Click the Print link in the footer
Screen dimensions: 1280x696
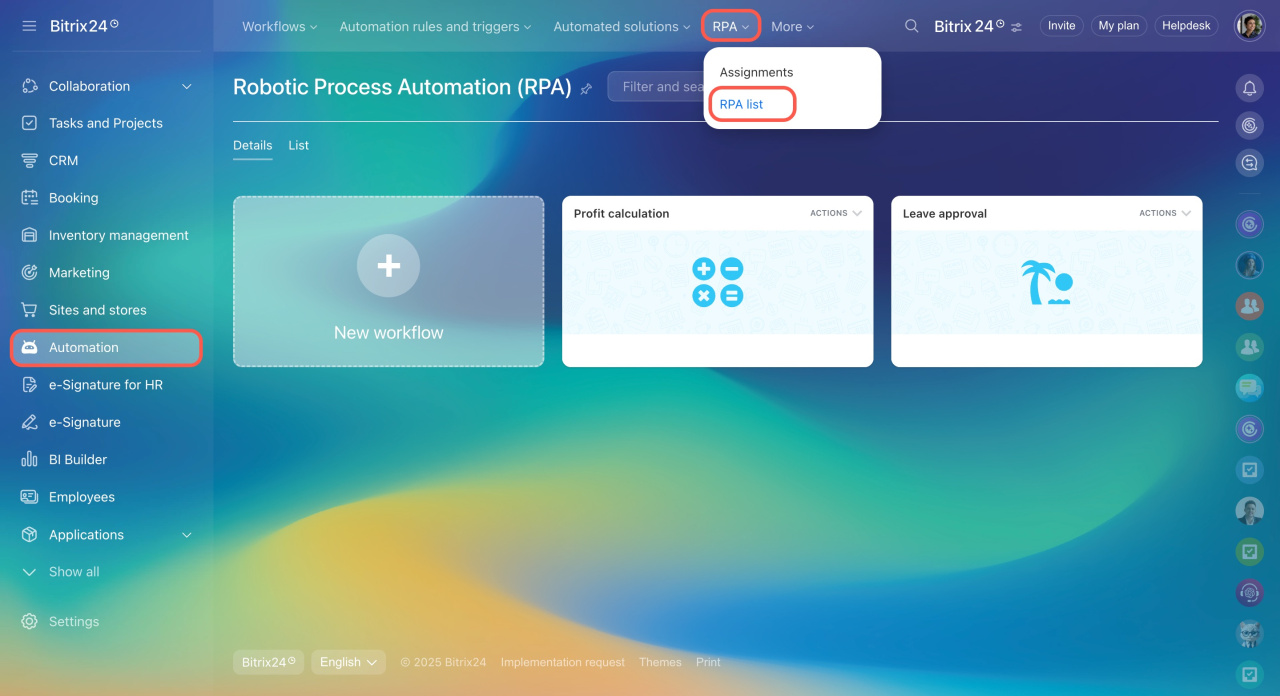click(708, 662)
